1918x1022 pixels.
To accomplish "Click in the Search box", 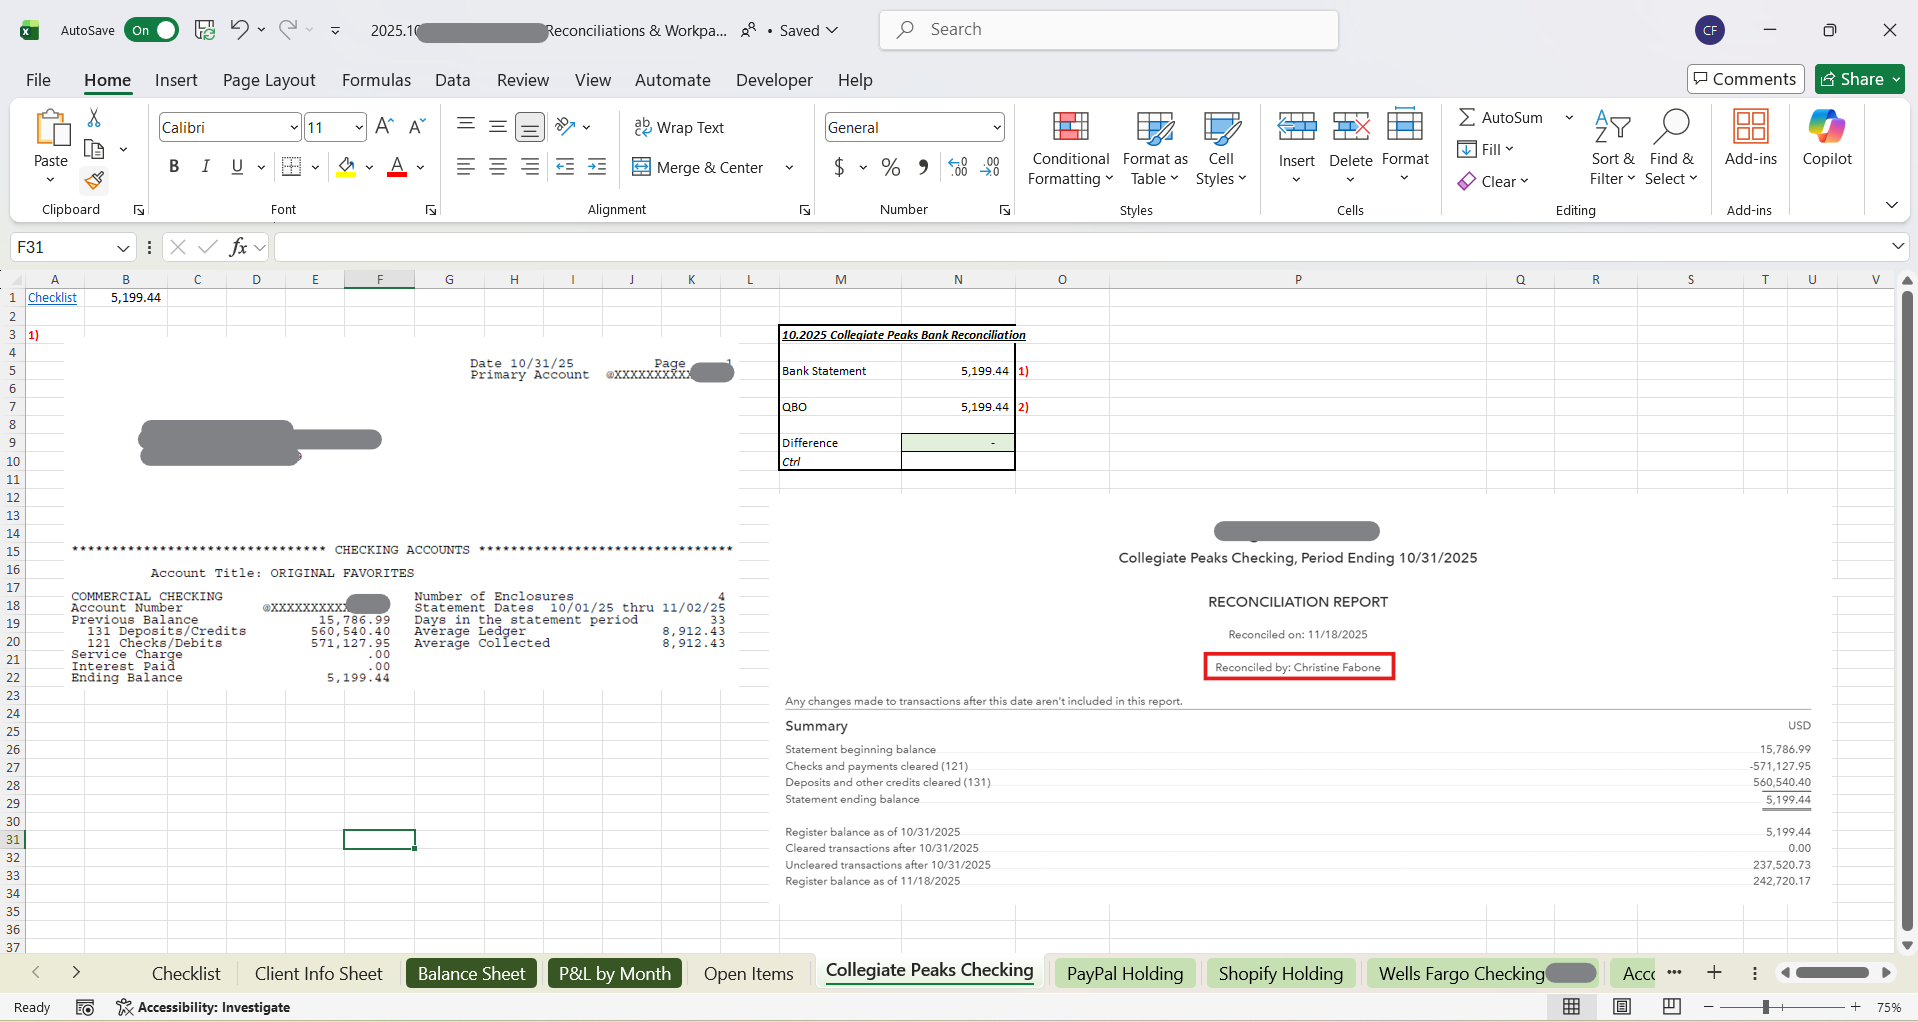I will coord(1108,30).
